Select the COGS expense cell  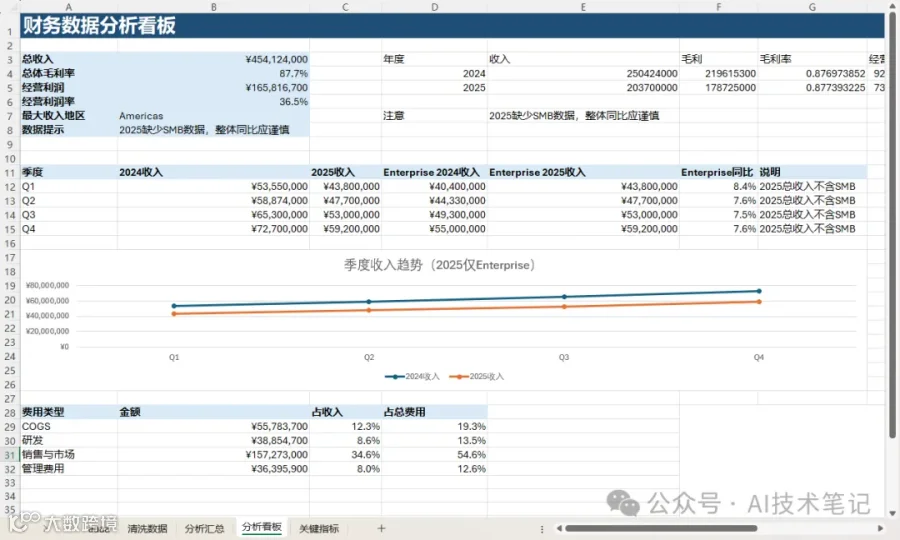(x=69, y=426)
